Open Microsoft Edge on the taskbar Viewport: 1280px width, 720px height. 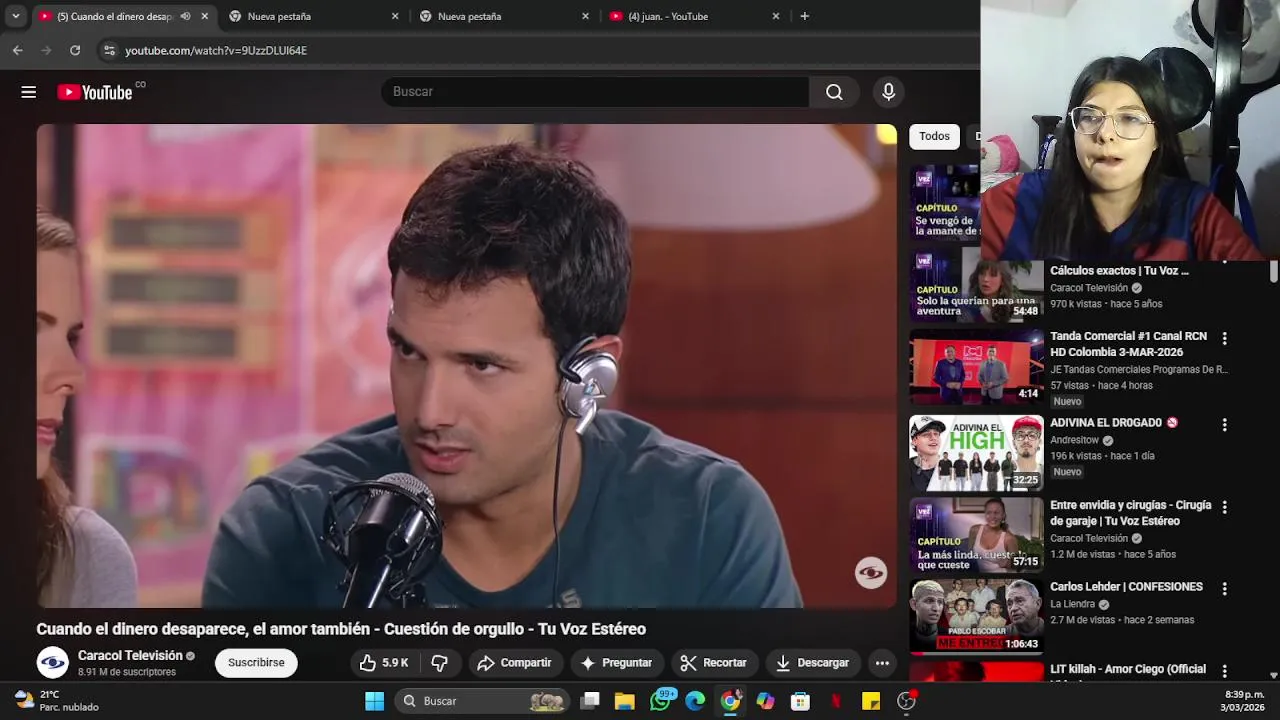[x=695, y=701]
